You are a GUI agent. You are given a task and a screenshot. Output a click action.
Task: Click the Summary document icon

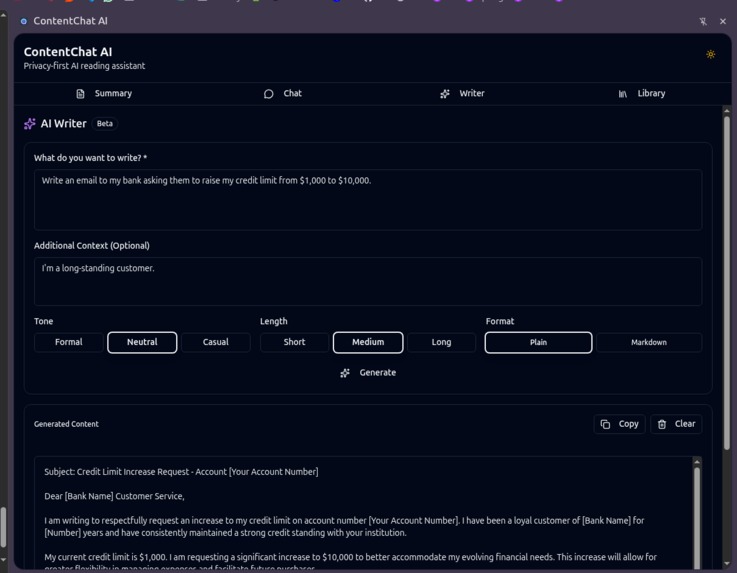pyautogui.click(x=80, y=94)
